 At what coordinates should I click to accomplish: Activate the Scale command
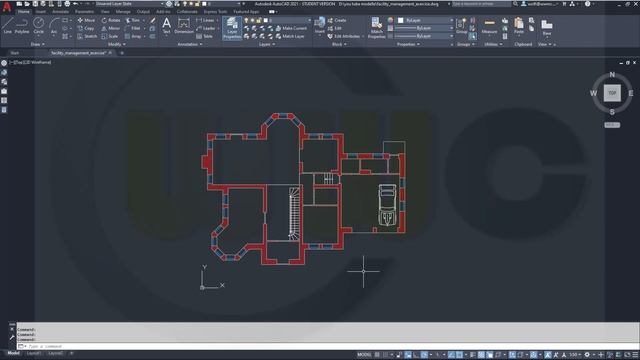pos(110,36)
